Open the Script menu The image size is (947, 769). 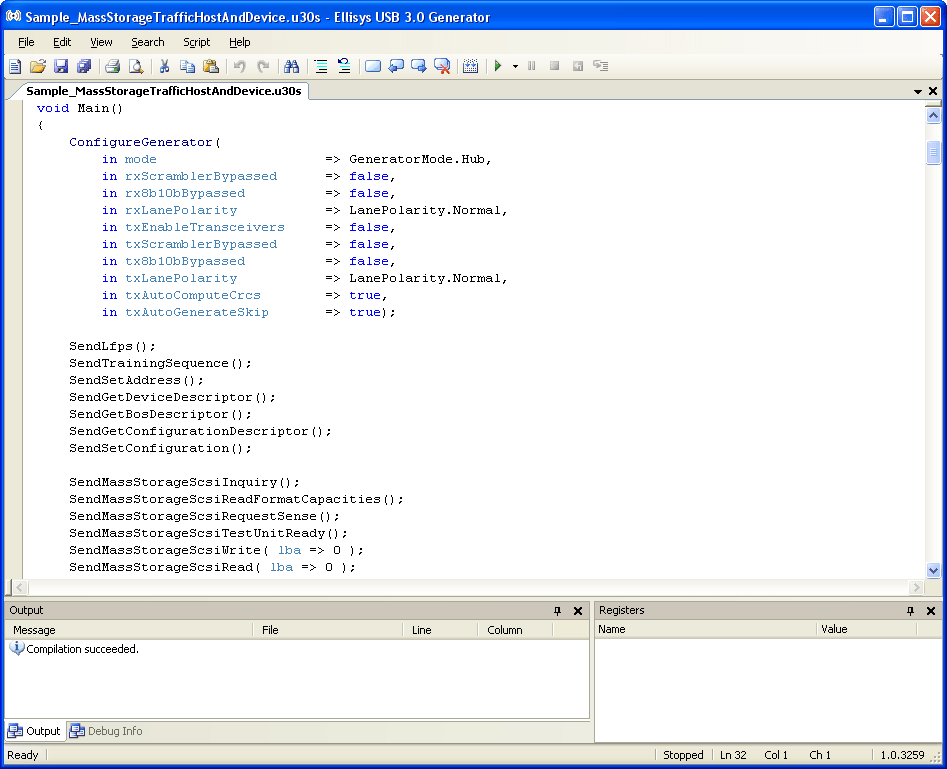point(196,42)
